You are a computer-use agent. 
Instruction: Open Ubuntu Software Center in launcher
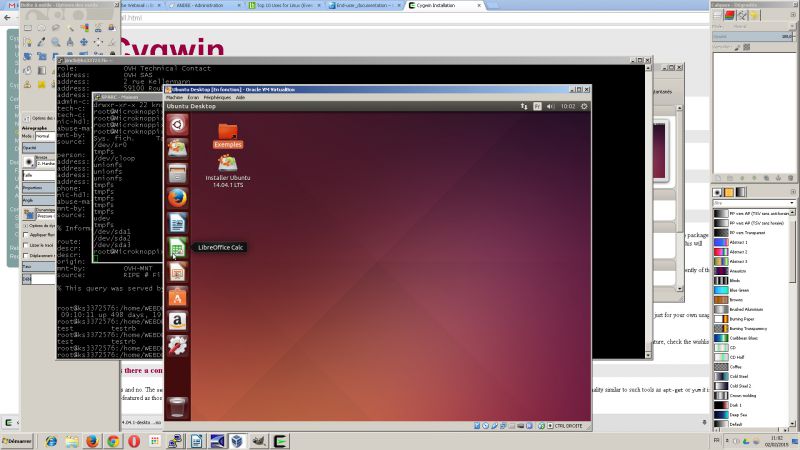click(x=178, y=297)
